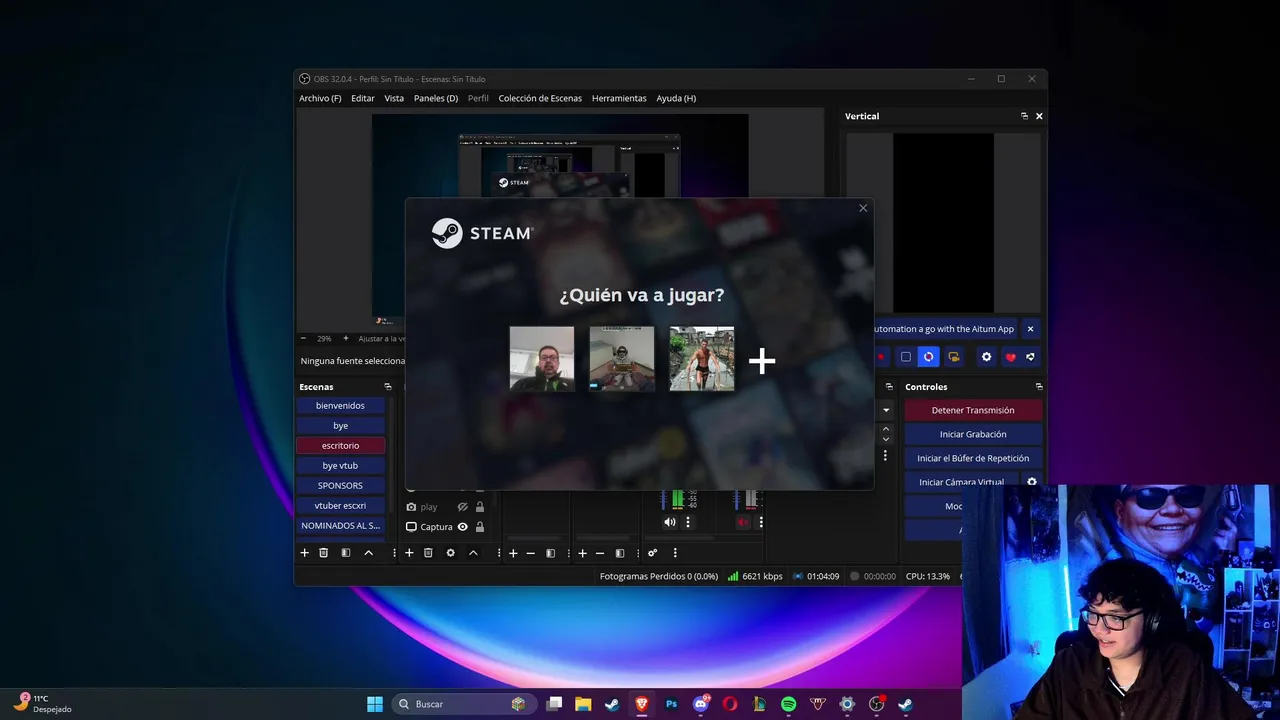Click Iniciar Cámara Virtual button
The width and height of the screenshot is (1280, 720).
[961, 481]
